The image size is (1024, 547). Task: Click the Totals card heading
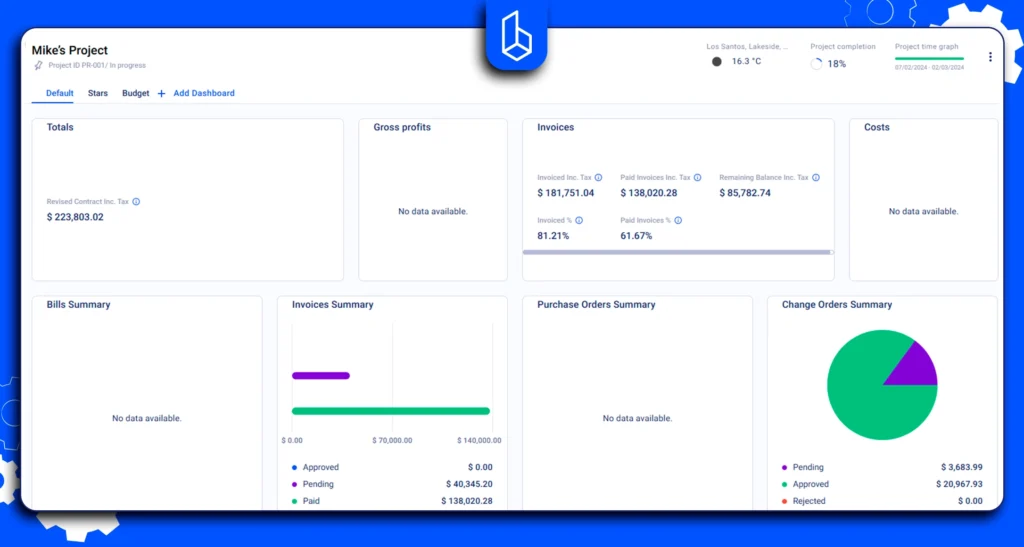pyautogui.click(x=60, y=127)
